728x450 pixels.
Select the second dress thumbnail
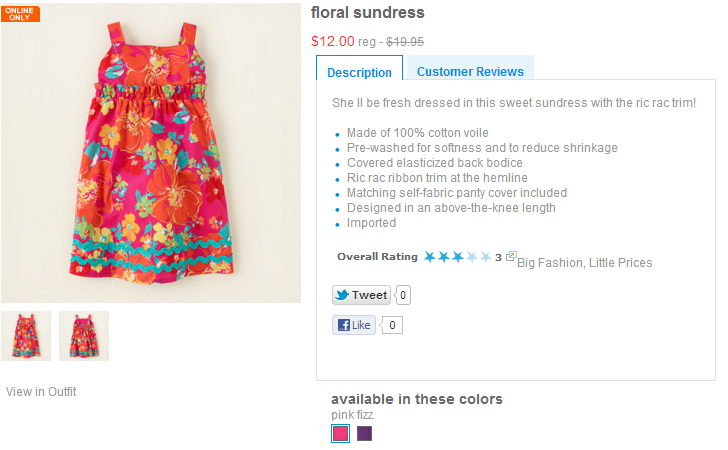pyautogui.click(x=84, y=336)
